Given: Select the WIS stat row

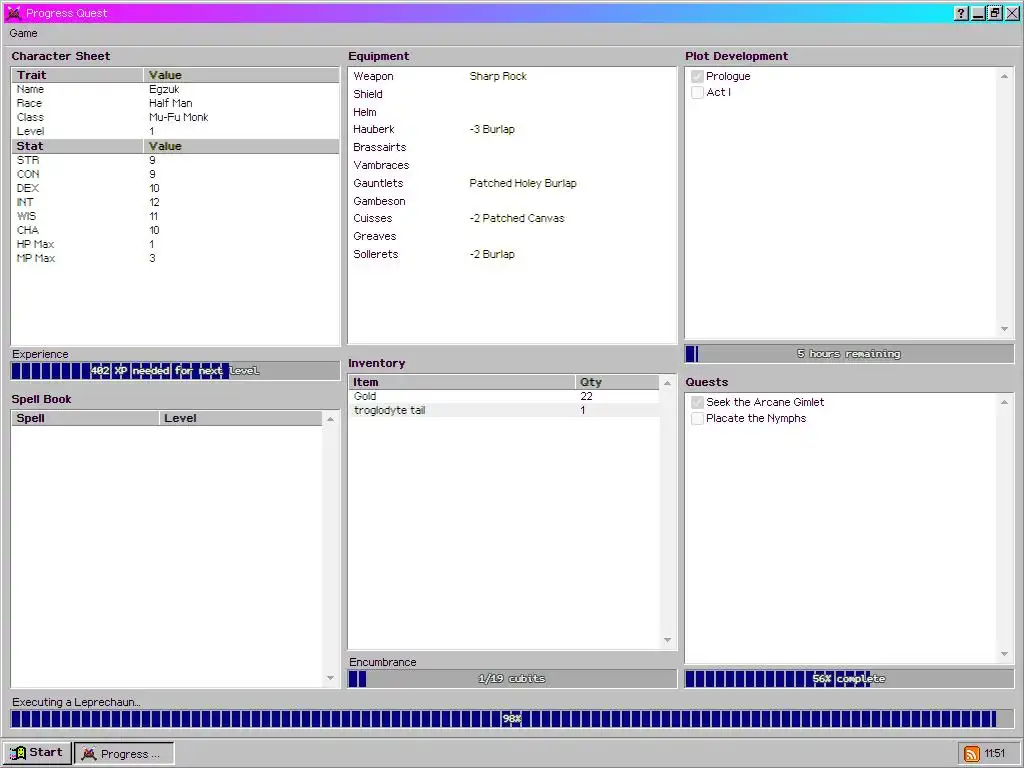Looking at the screenshot, I should (x=175, y=216).
